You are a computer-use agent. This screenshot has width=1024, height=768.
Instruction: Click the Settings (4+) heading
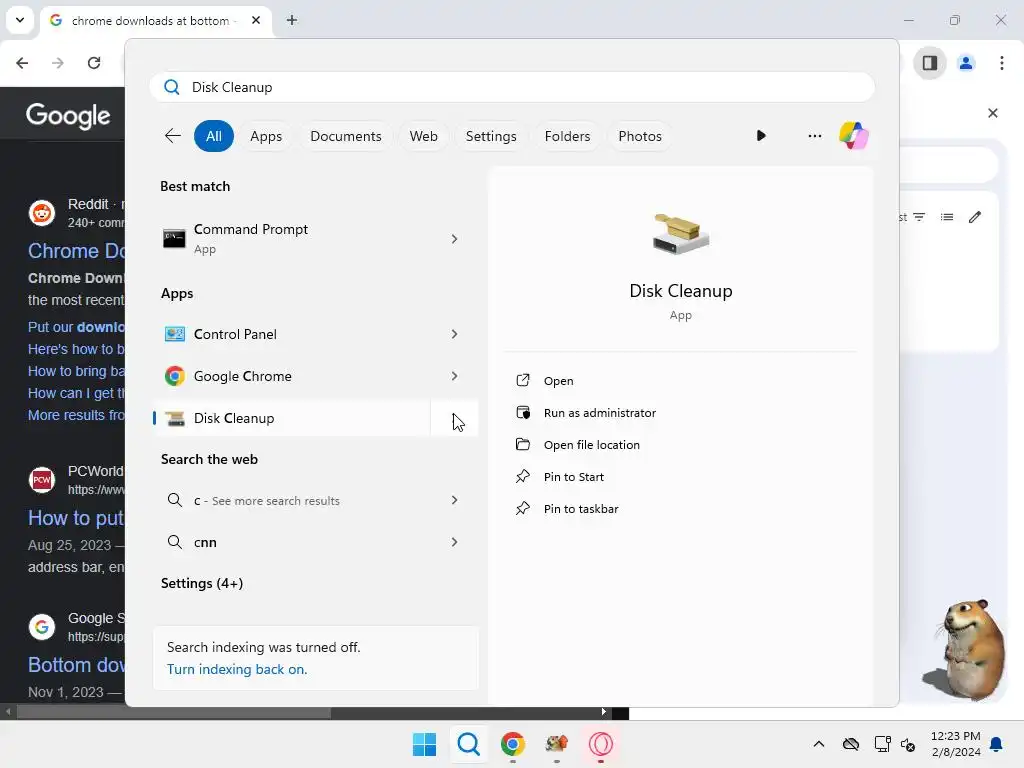(202, 583)
